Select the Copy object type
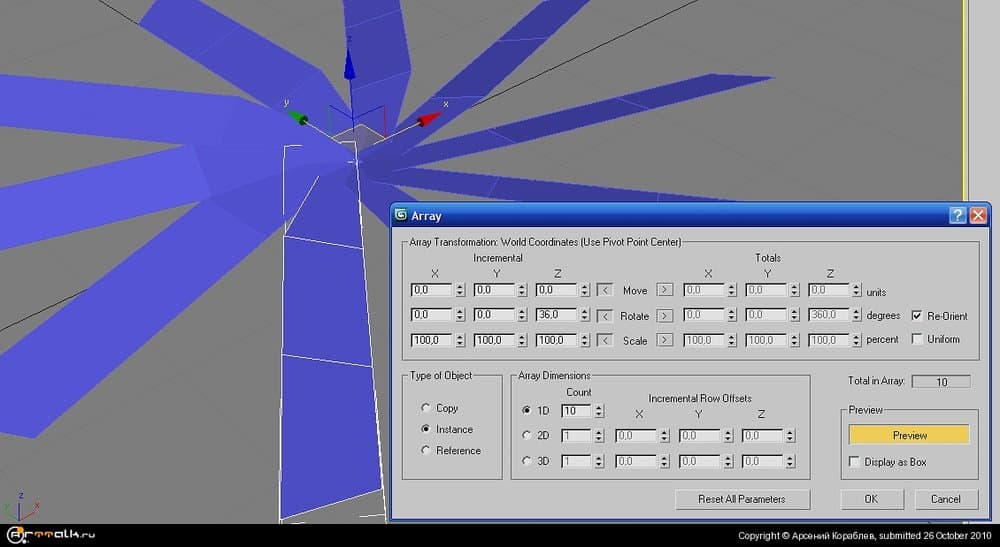 (x=427, y=408)
